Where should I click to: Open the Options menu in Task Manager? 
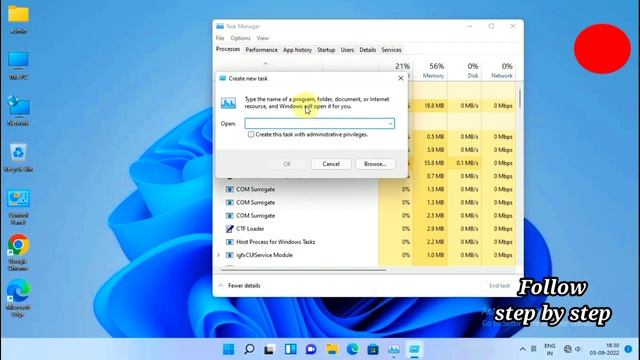click(240, 38)
